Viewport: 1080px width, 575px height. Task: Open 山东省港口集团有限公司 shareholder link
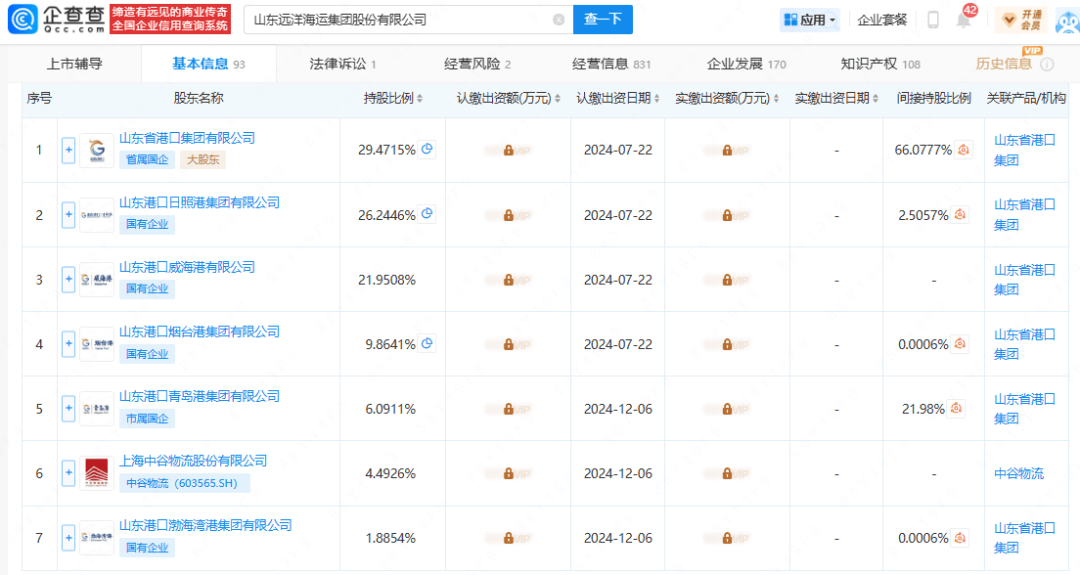tap(187, 138)
